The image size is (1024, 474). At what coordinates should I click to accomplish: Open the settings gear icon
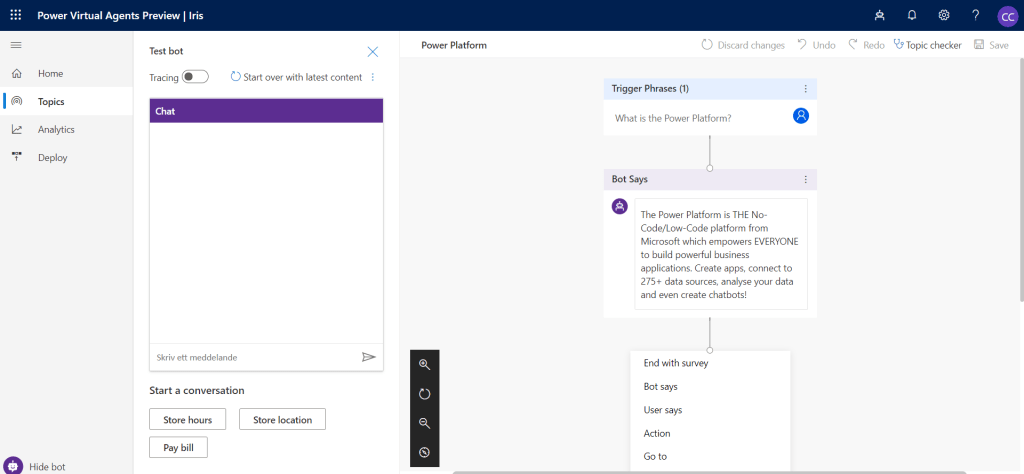(x=943, y=15)
